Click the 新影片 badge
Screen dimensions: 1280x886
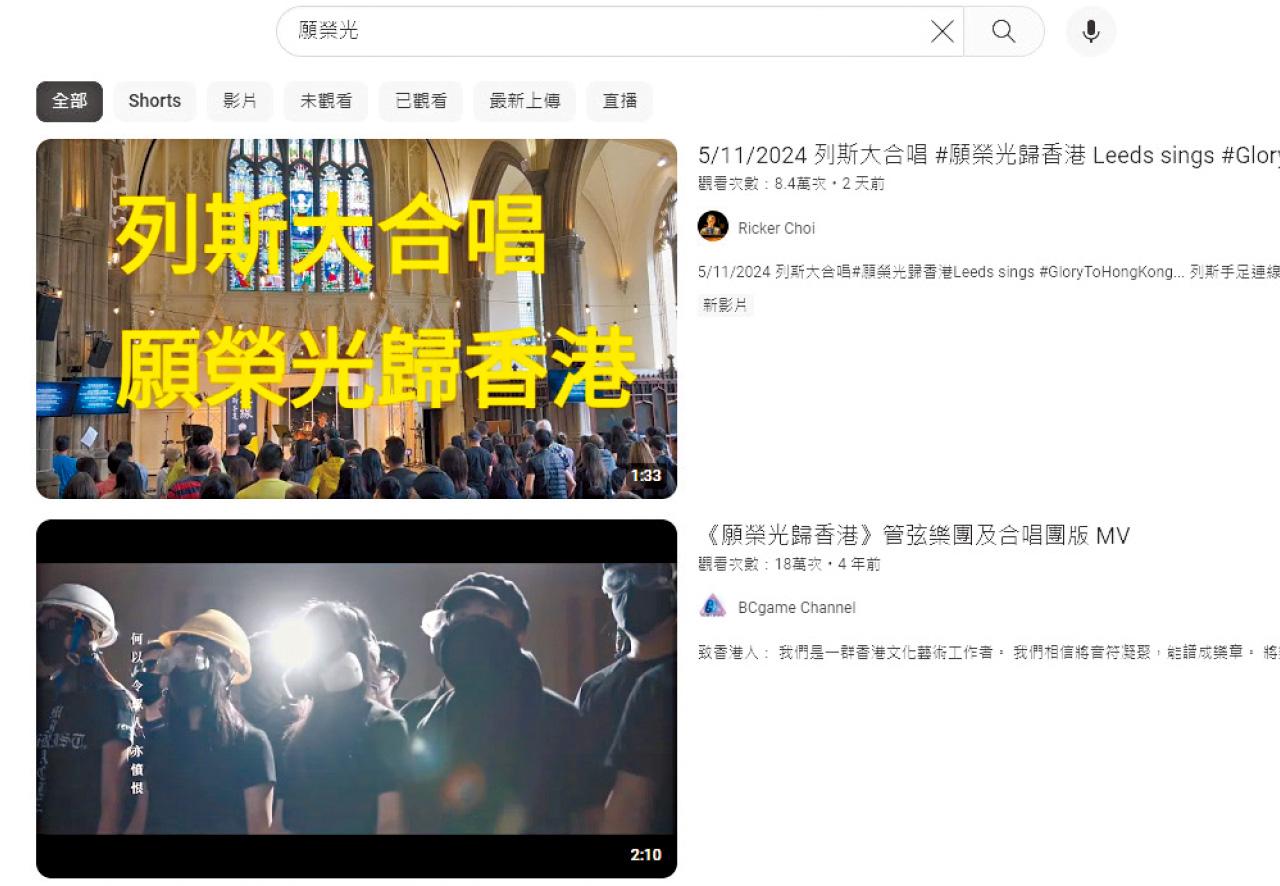[x=725, y=305]
